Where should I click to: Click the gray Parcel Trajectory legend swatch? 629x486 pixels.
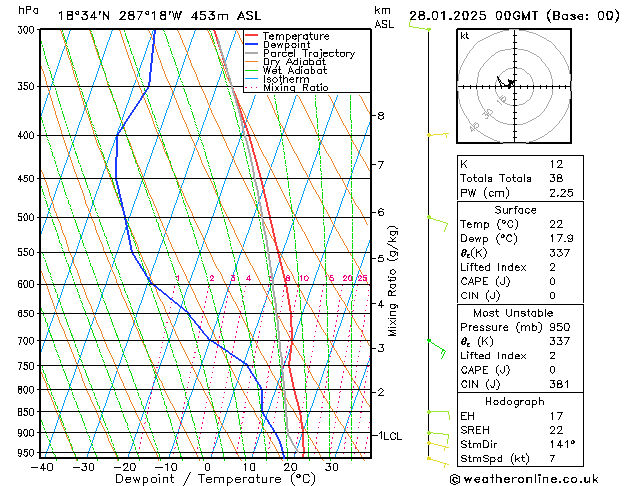(x=252, y=53)
